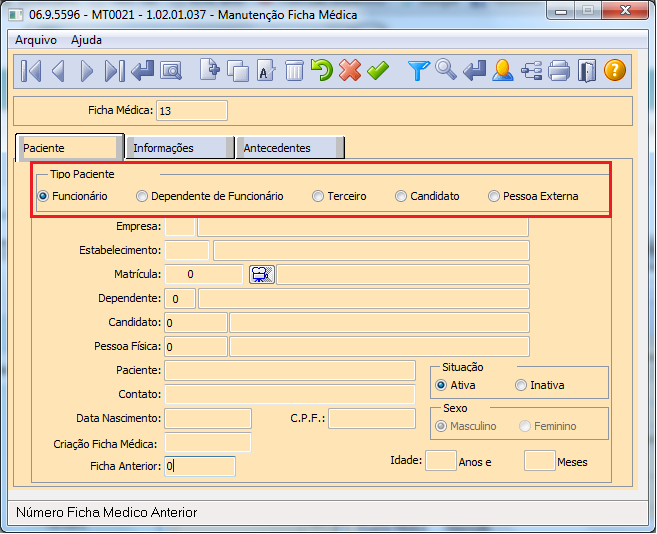Click the C.P.F. field

[x=372, y=418]
